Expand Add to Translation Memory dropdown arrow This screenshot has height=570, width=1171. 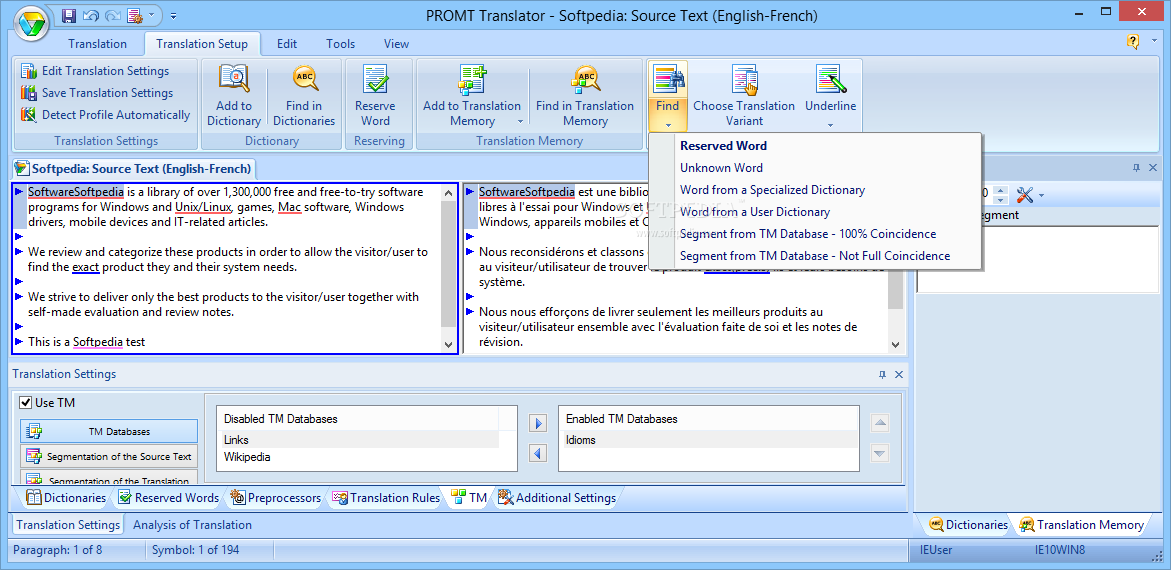click(520, 122)
